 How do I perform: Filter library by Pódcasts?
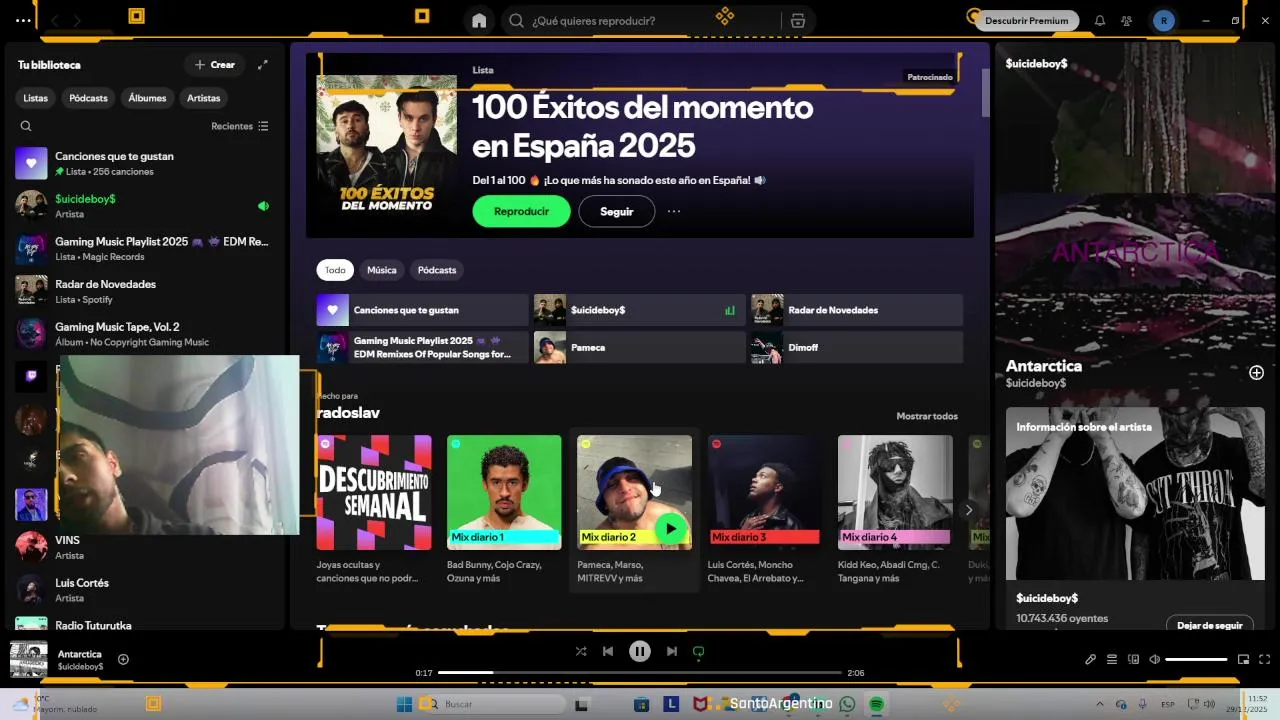point(88,98)
